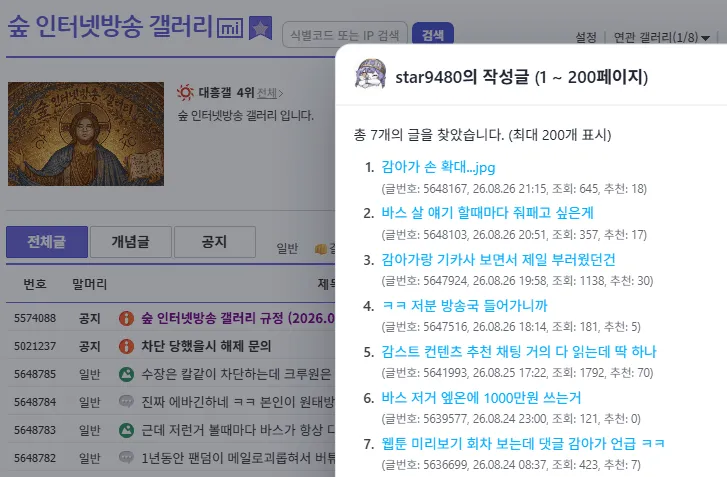Click description 숲 인터넷방송 갤러리 입니다.
Viewport: 727px width, 477px height.
point(246,115)
